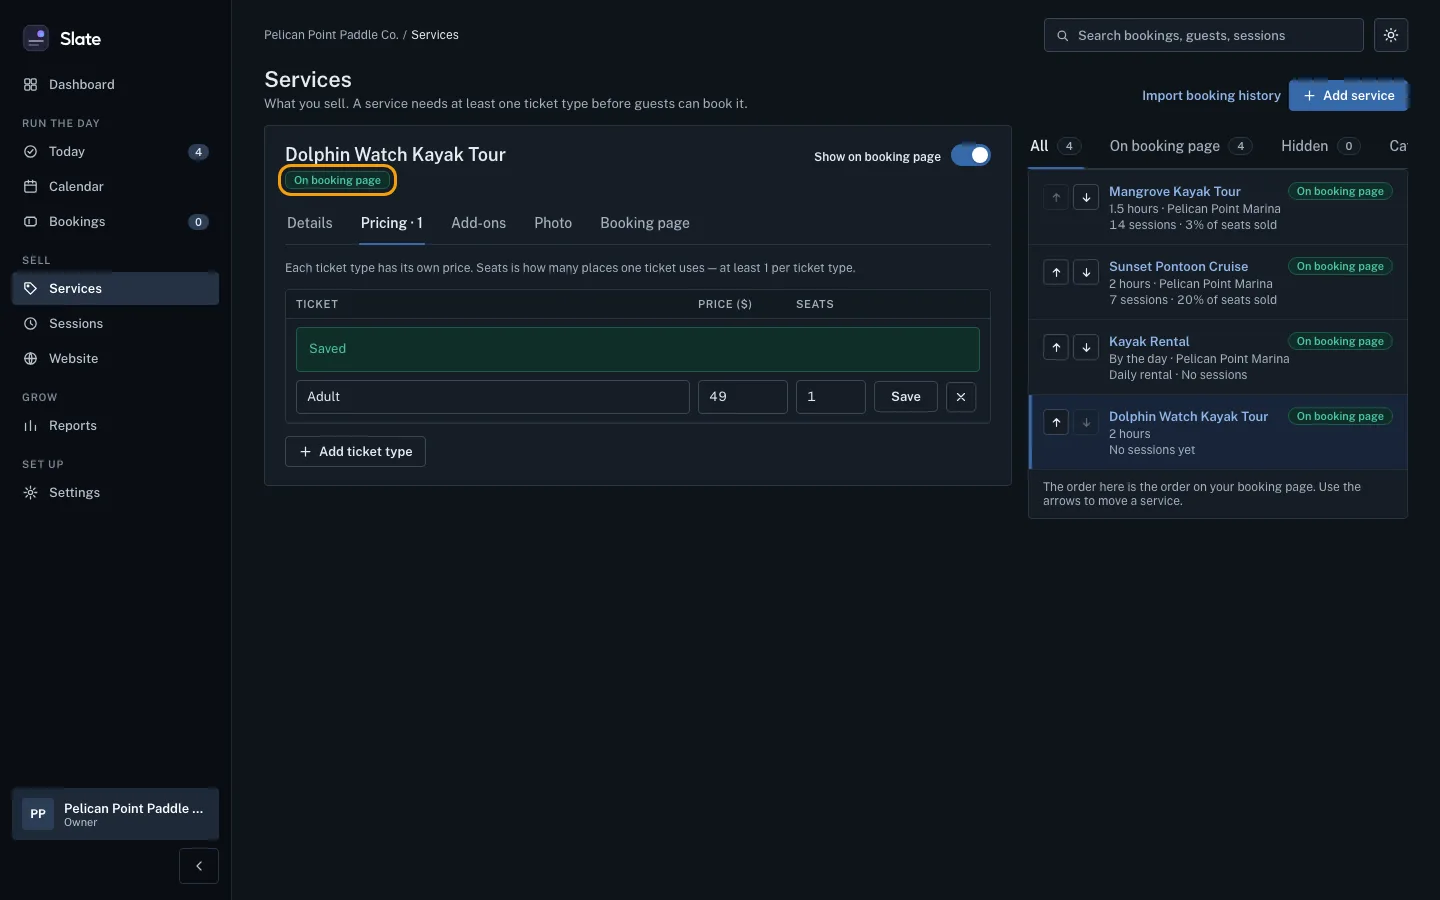This screenshot has width=1440, height=900.
Task: Open Settings in the sidebar
Action: [x=115, y=493]
